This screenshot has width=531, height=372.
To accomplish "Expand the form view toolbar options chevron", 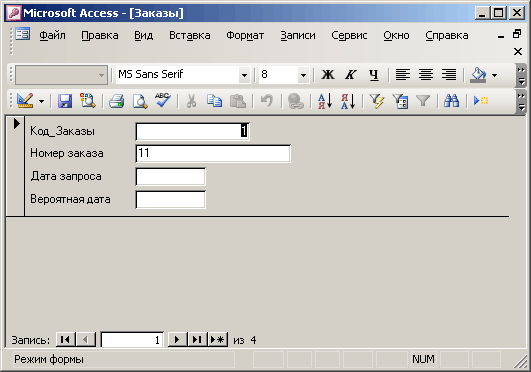I will 522,102.
